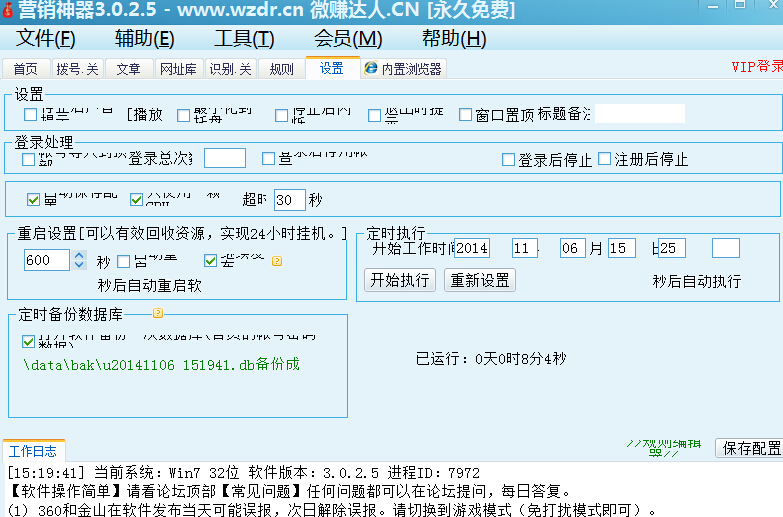This screenshot has width=783, height=517.
Task: Click log line starting [15:19:41] 当前系统
Action: [243, 473]
